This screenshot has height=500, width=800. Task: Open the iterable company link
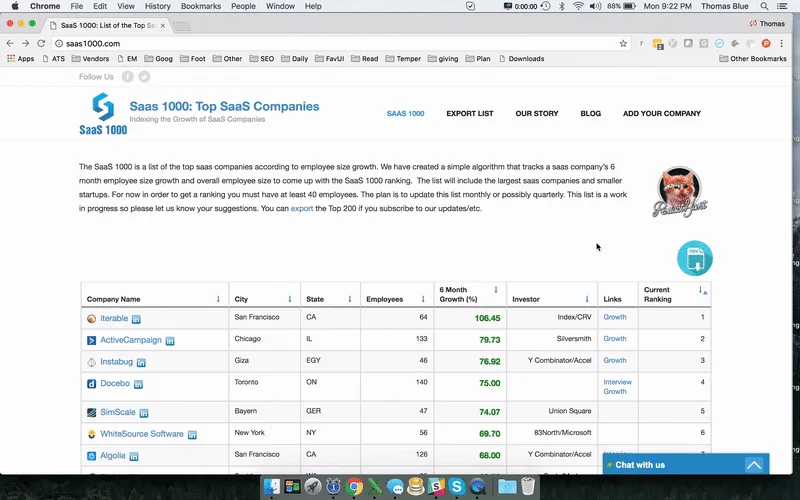point(114,318)
